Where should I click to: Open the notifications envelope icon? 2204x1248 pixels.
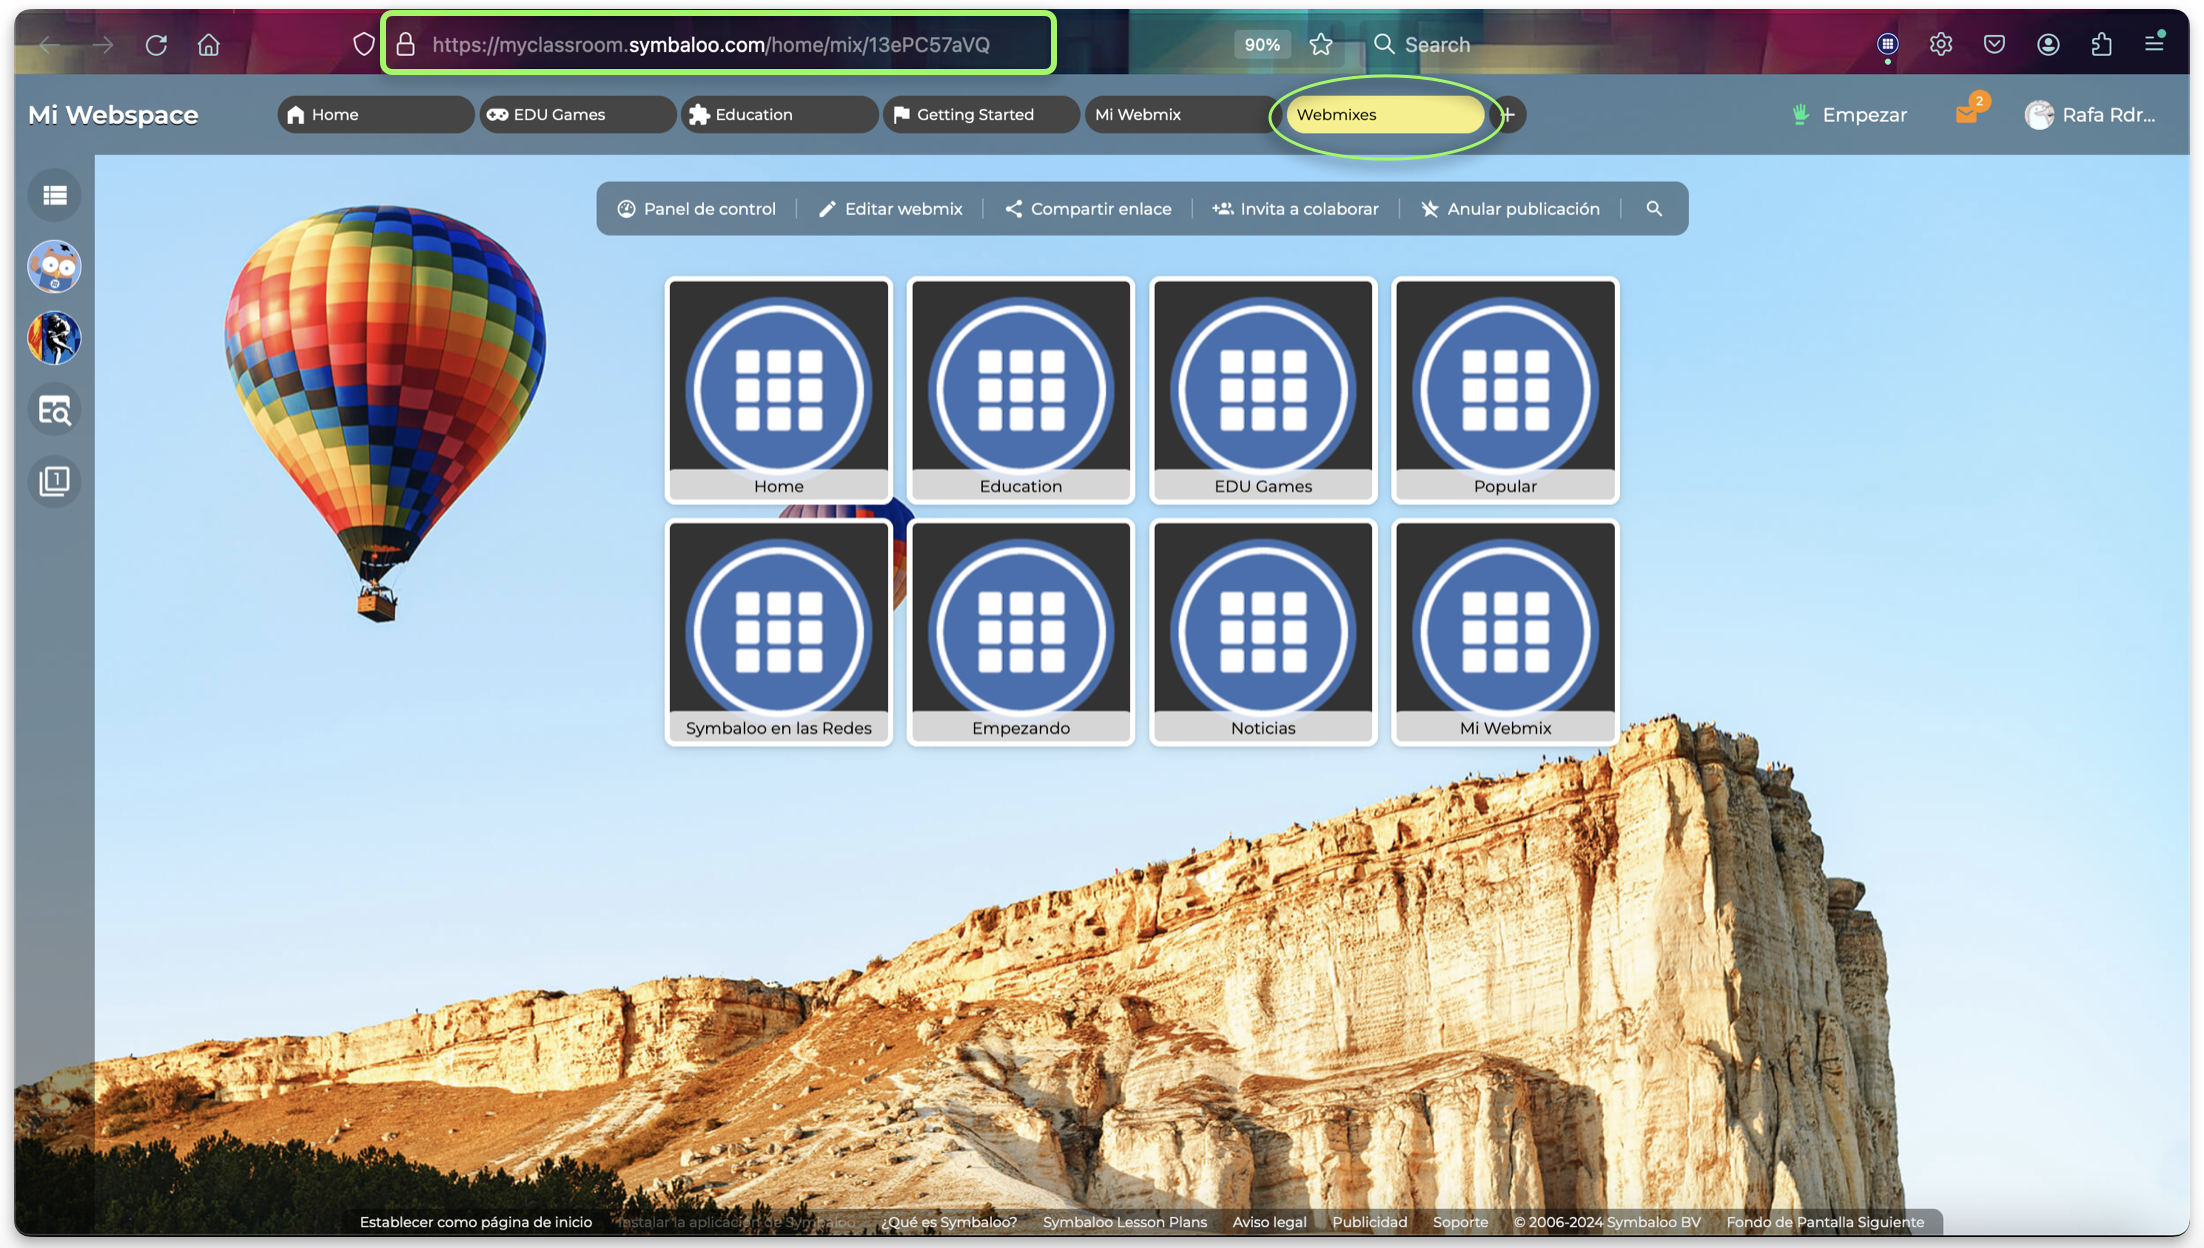pos(1967,113)
